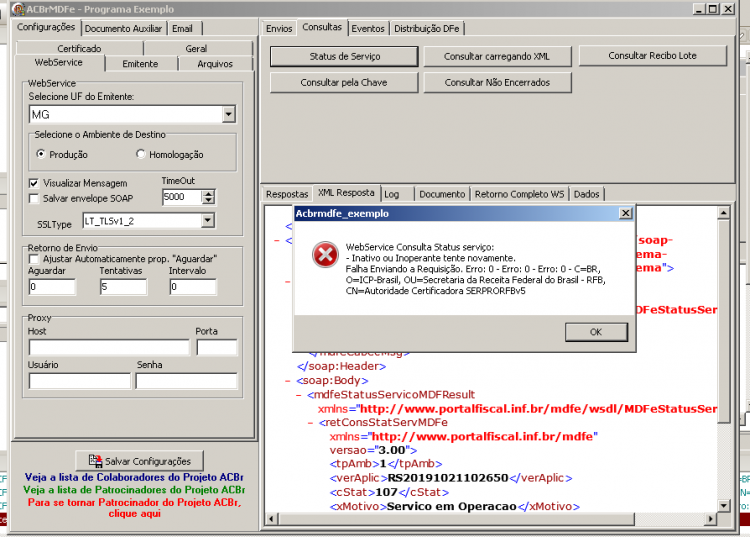Toggle the Visualizar Mensagem checkbox
The height and width of the screenshot is (537, 750).
pos(33,183)
